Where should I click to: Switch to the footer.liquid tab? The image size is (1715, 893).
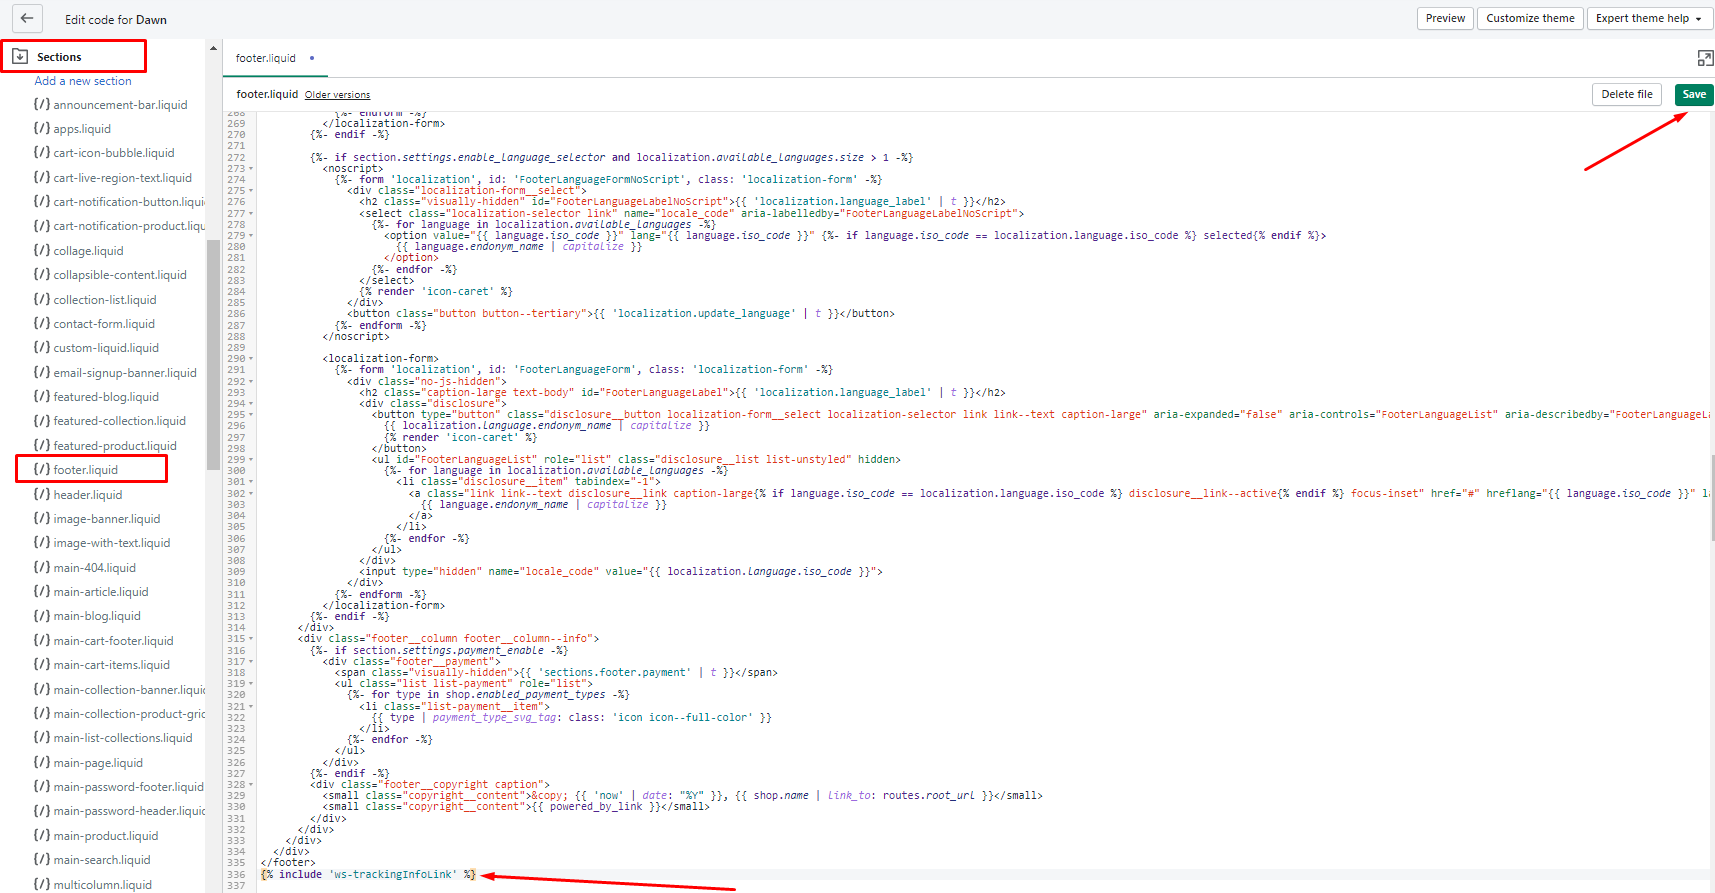tap(266, 58)
